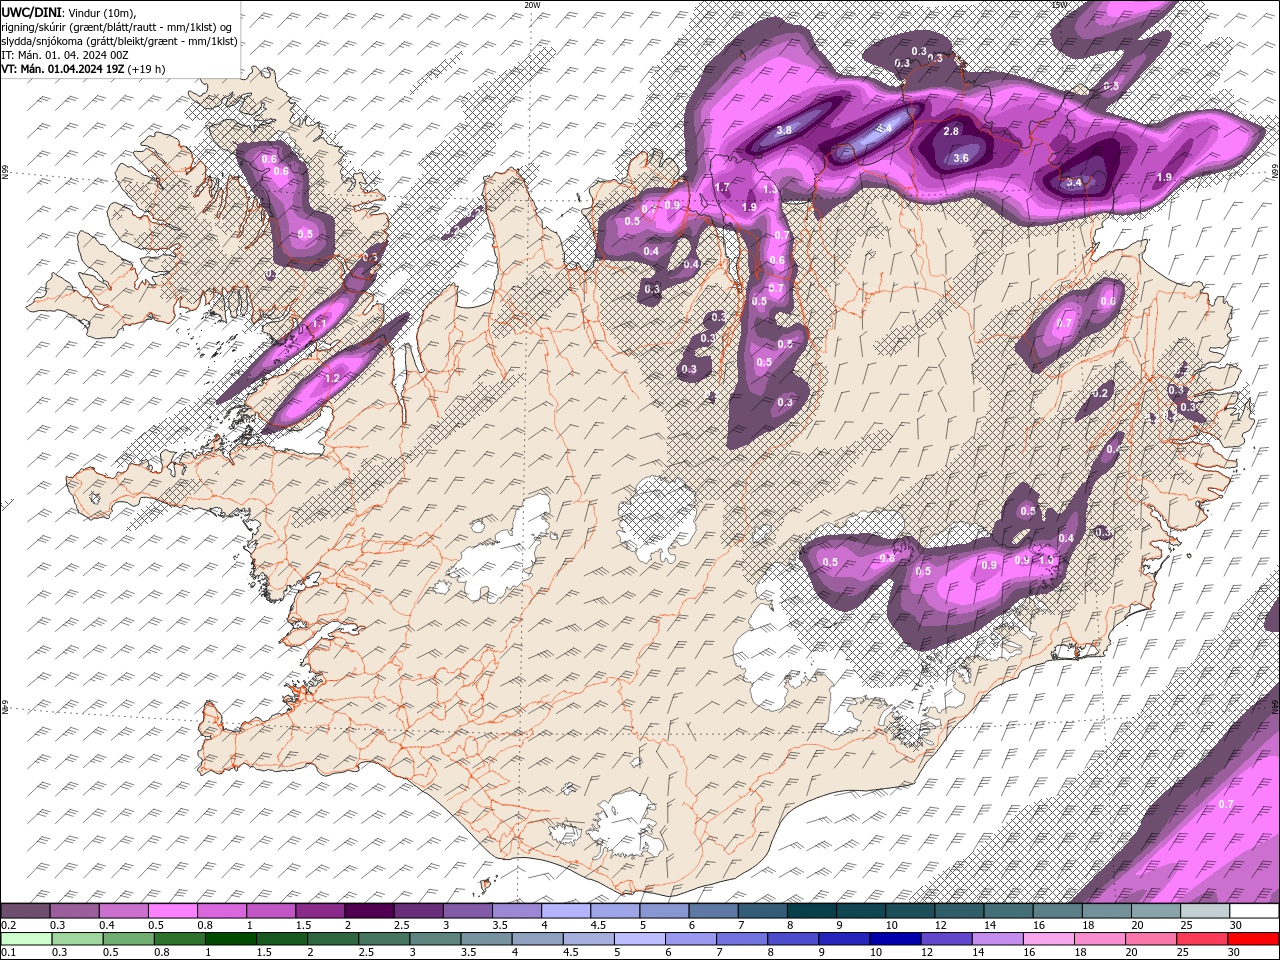The width and height of the screenshot is (1280, 960).
Task: Pick the bright pink 0.5 swatch on the snow scale
Action: [172, 911]
